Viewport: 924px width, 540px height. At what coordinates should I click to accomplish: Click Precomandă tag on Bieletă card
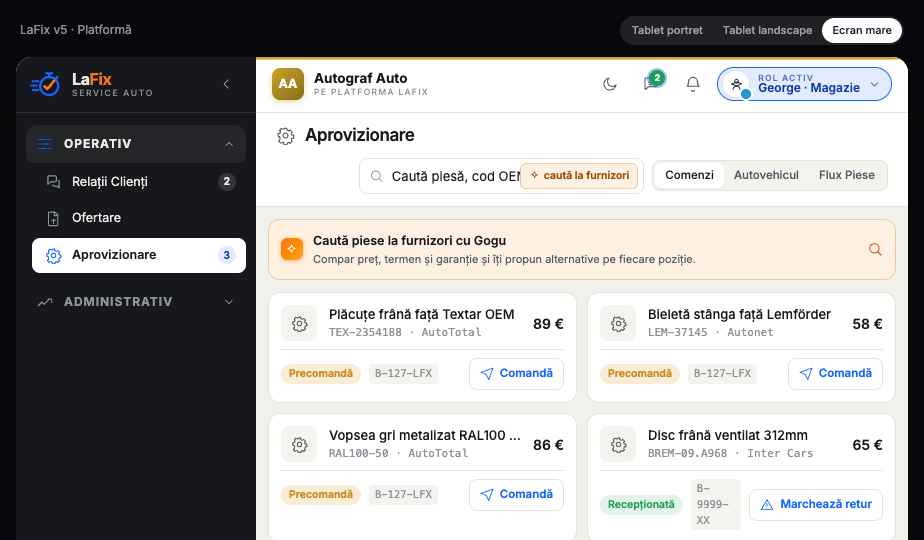[639, 374]
